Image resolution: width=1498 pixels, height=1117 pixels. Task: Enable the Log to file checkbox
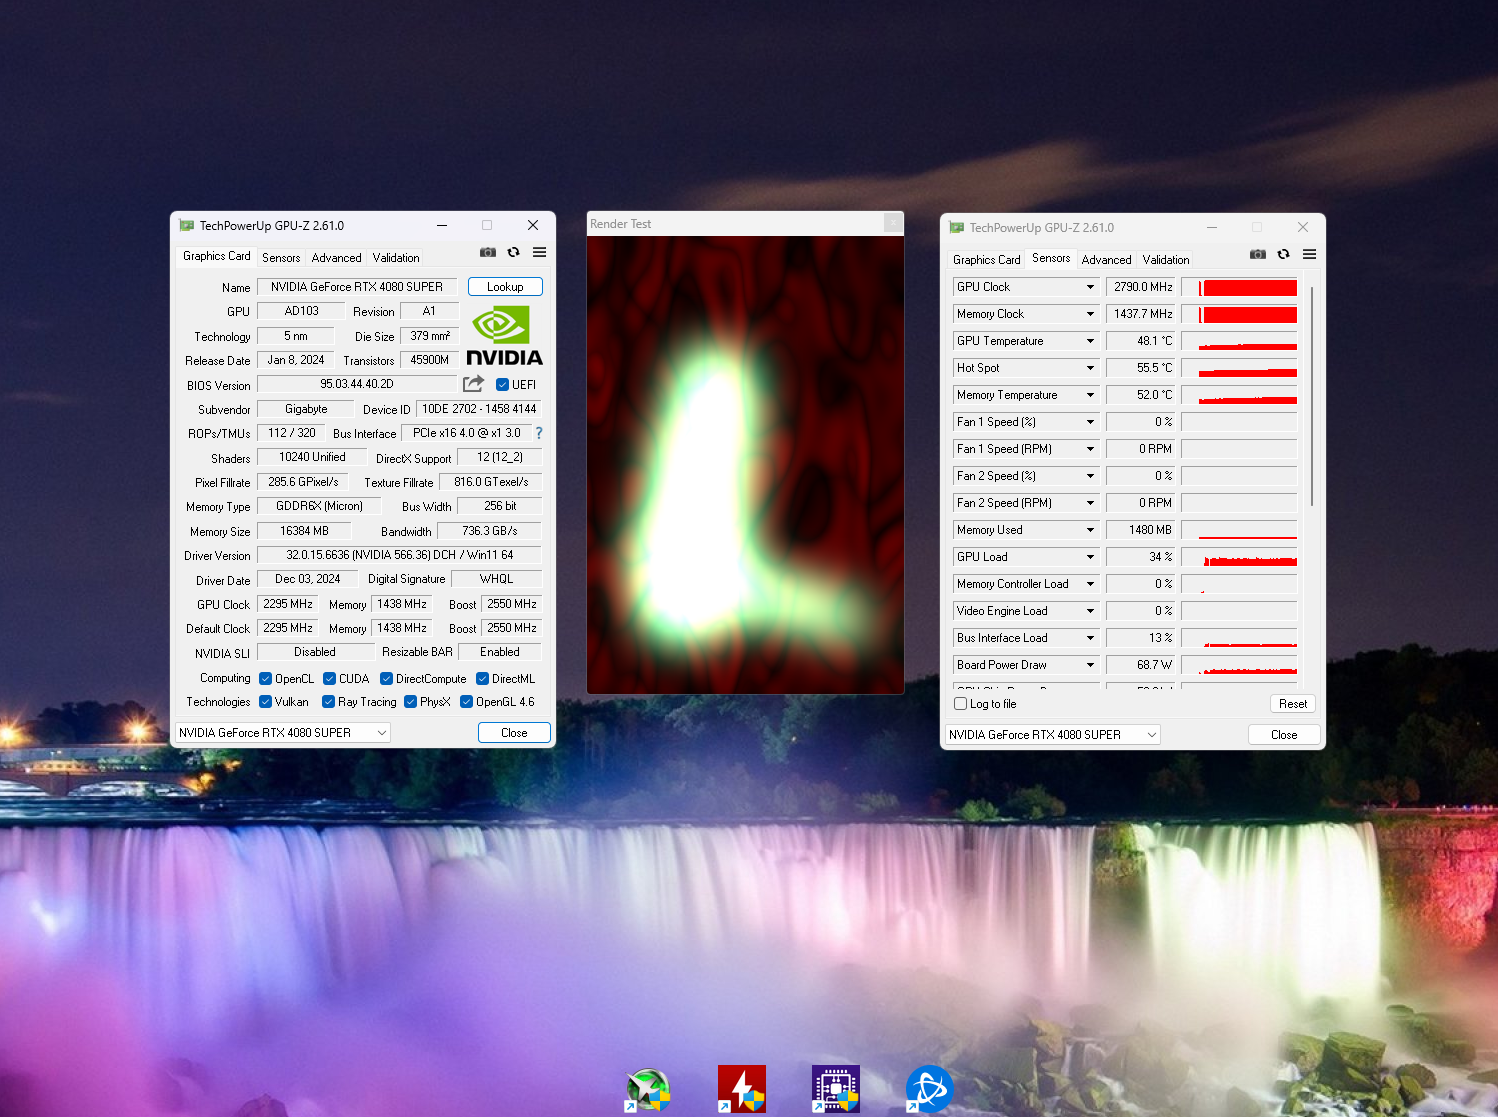click(x=961, y=704)
